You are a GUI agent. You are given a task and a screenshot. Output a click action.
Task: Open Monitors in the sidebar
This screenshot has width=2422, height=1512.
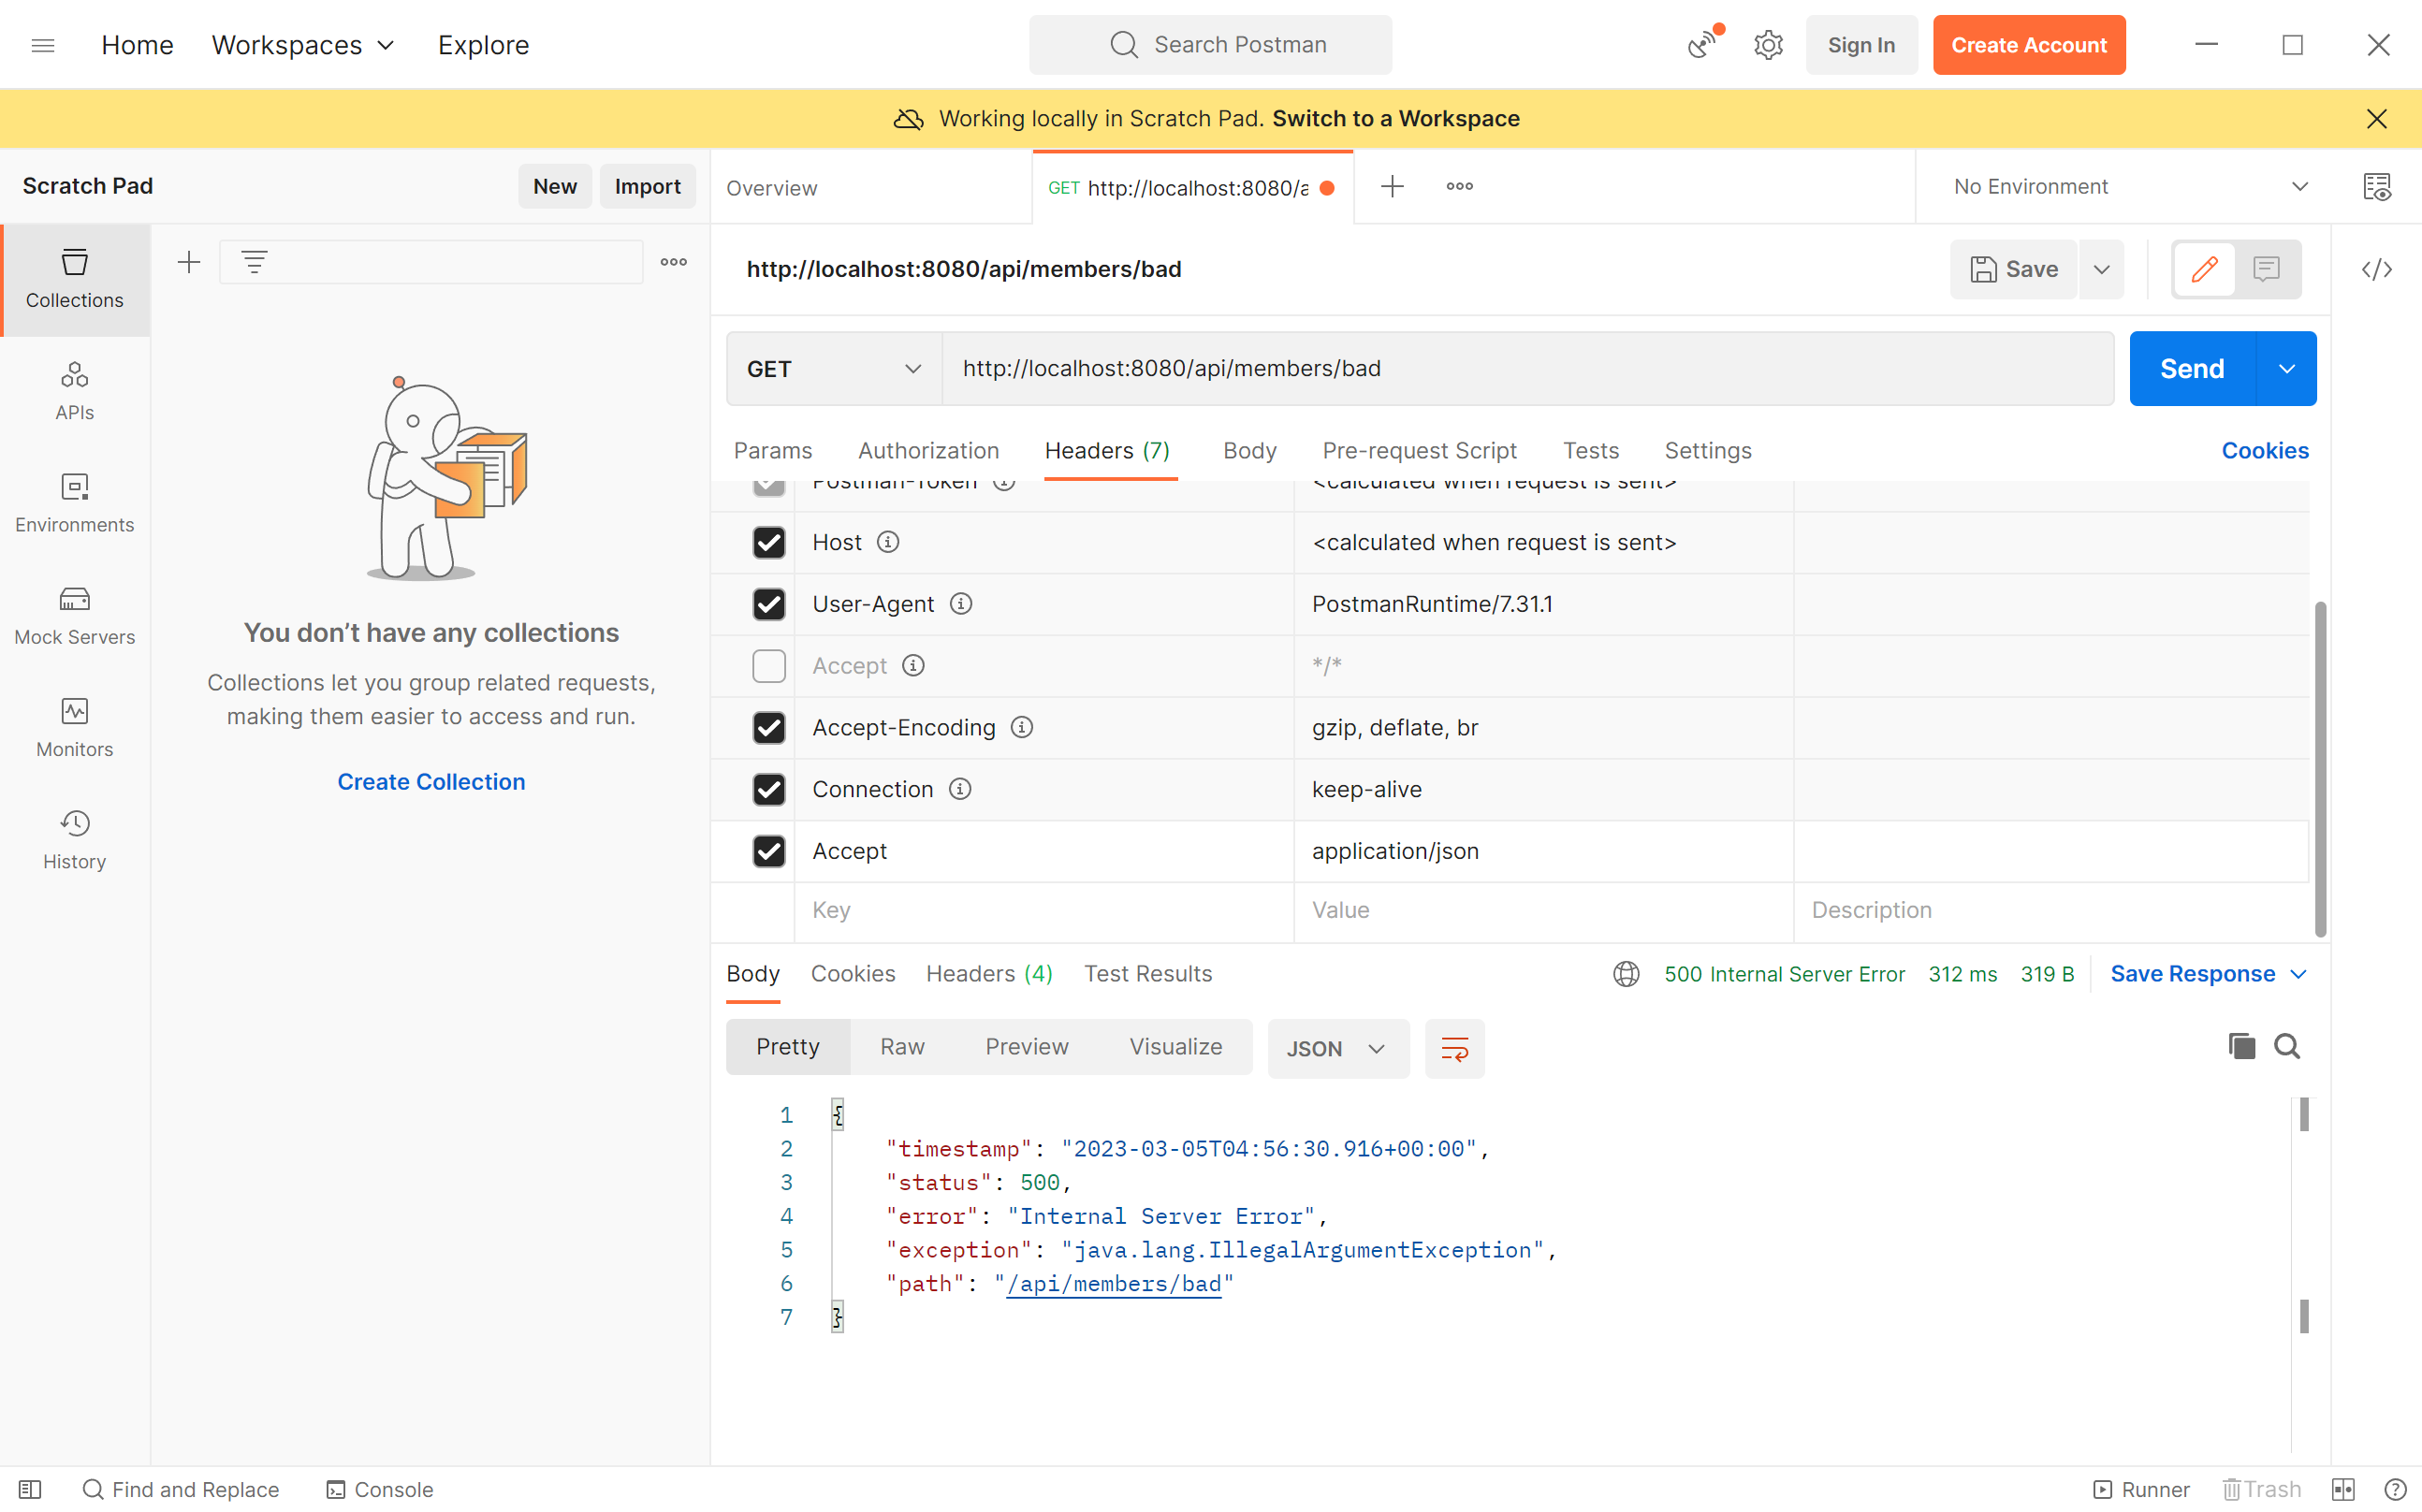tap(75, 727)
